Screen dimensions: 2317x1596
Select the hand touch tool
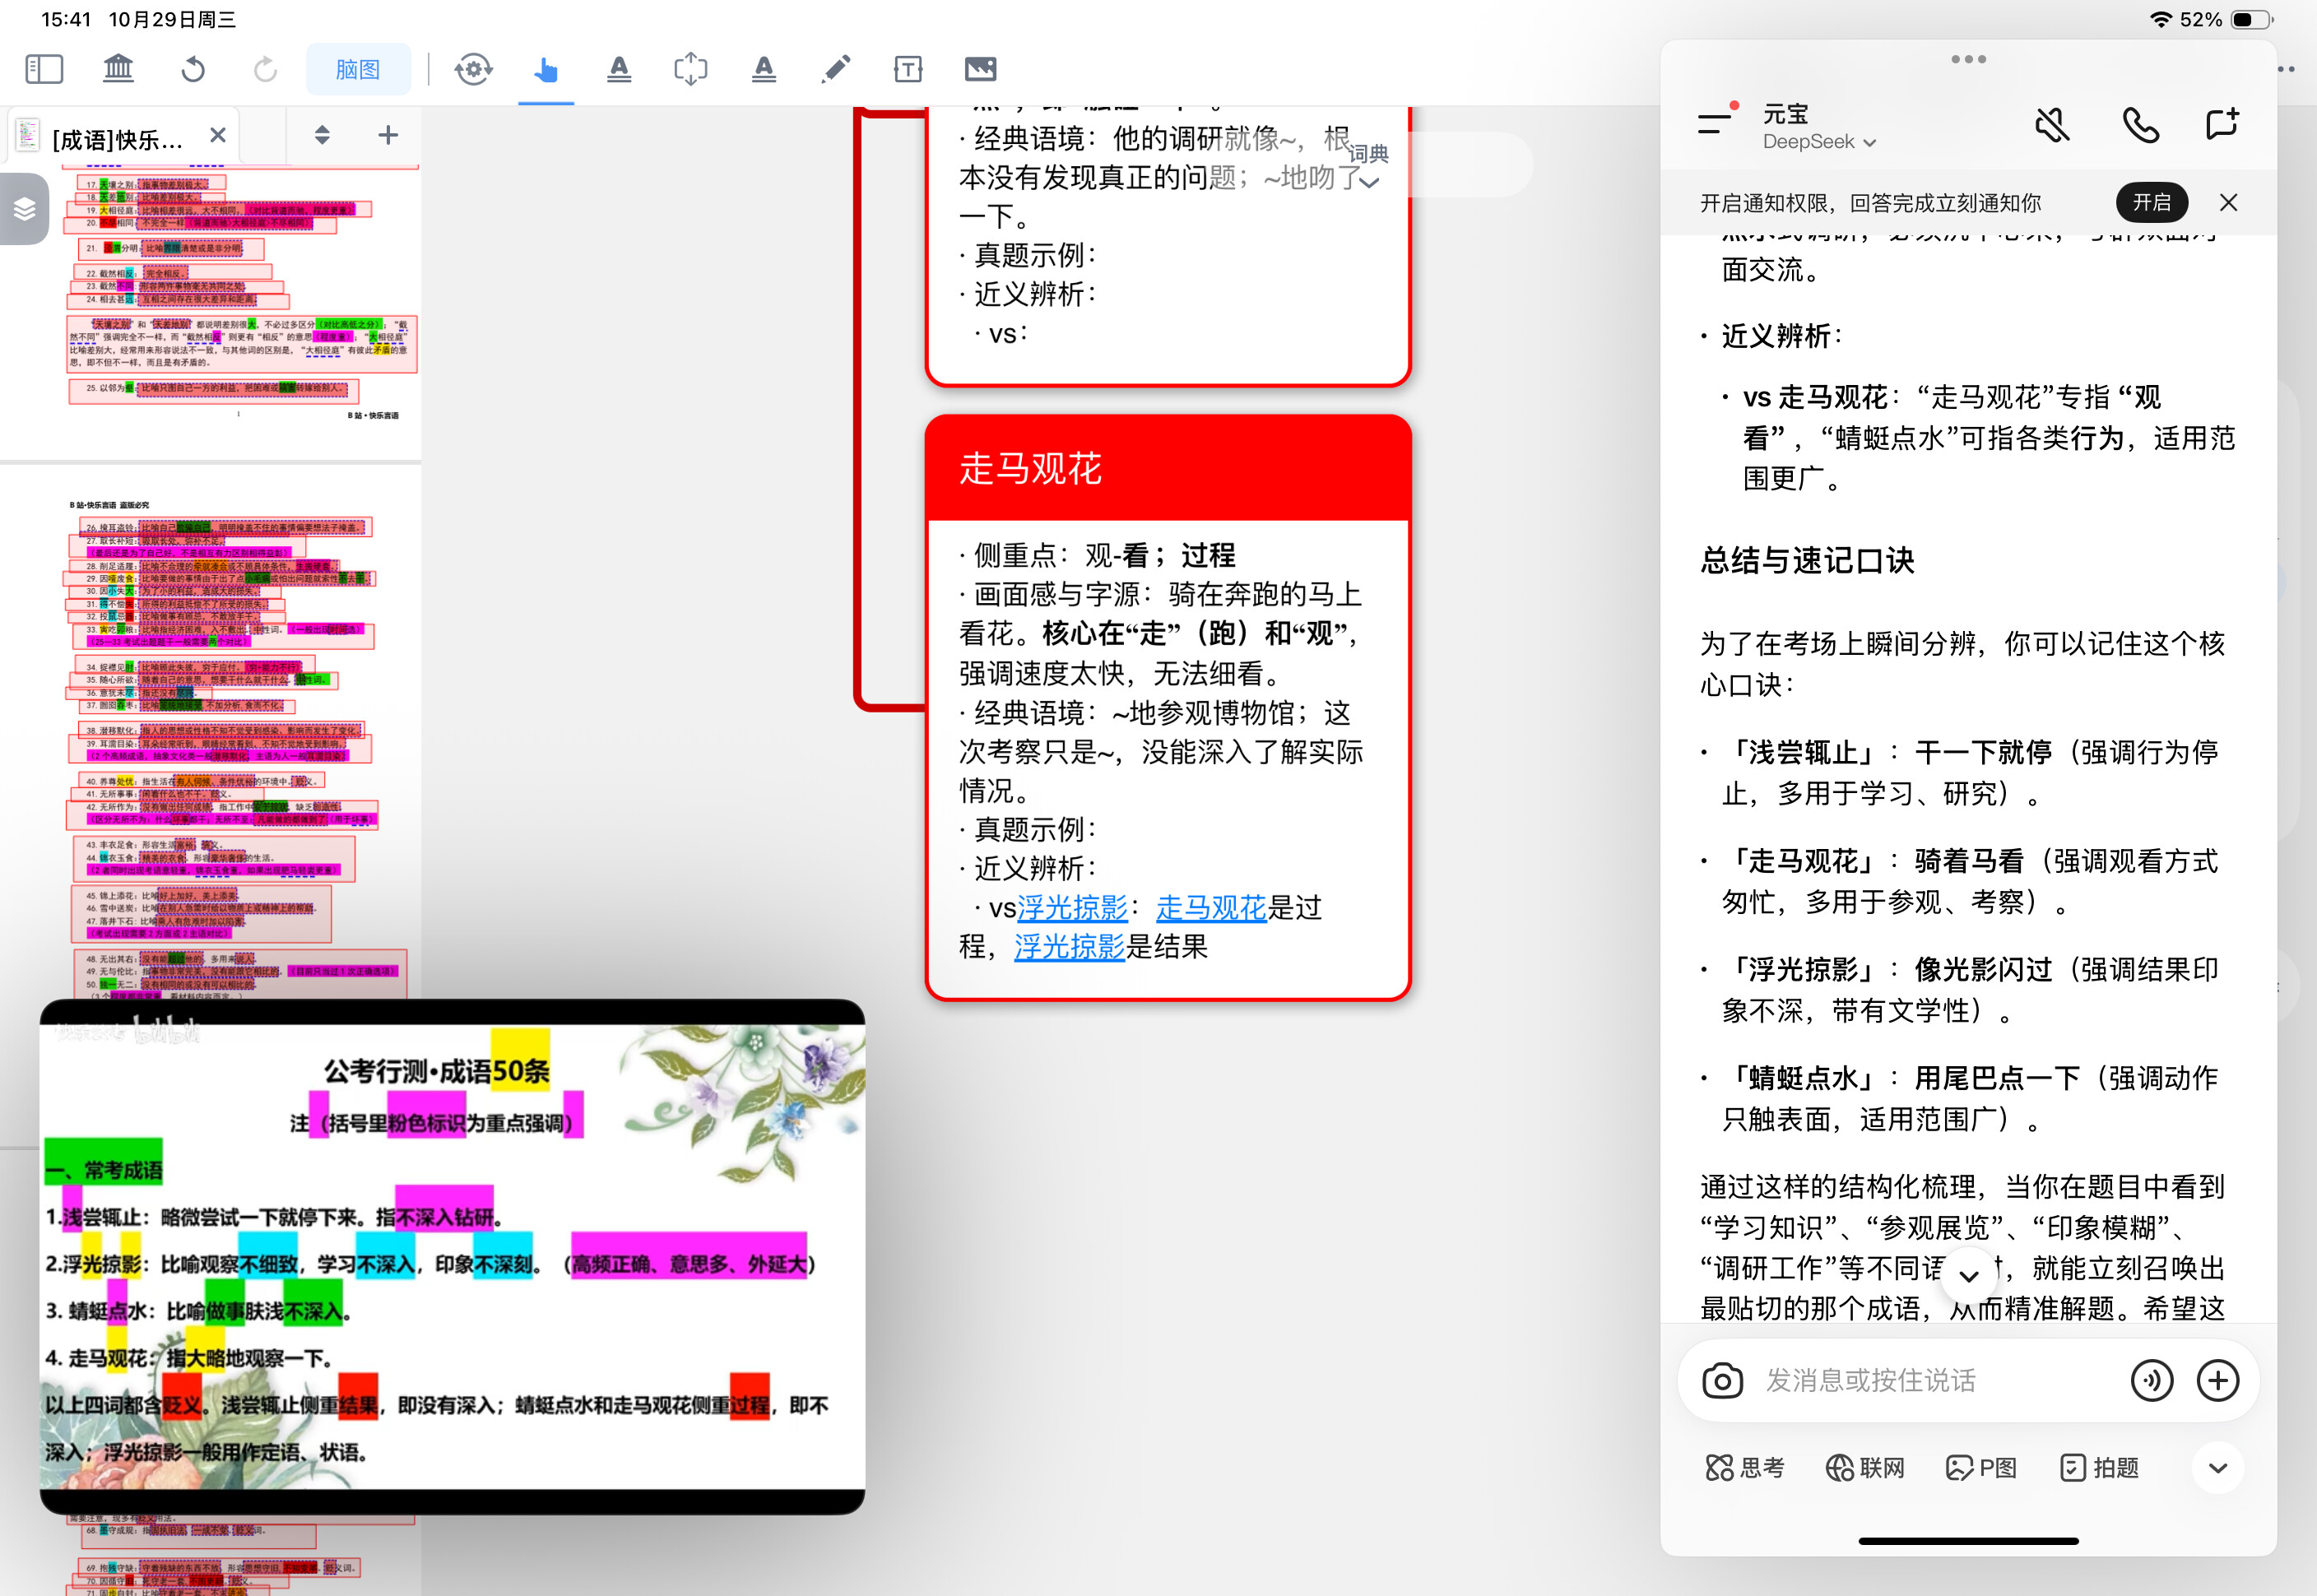[x=546, y=69]
